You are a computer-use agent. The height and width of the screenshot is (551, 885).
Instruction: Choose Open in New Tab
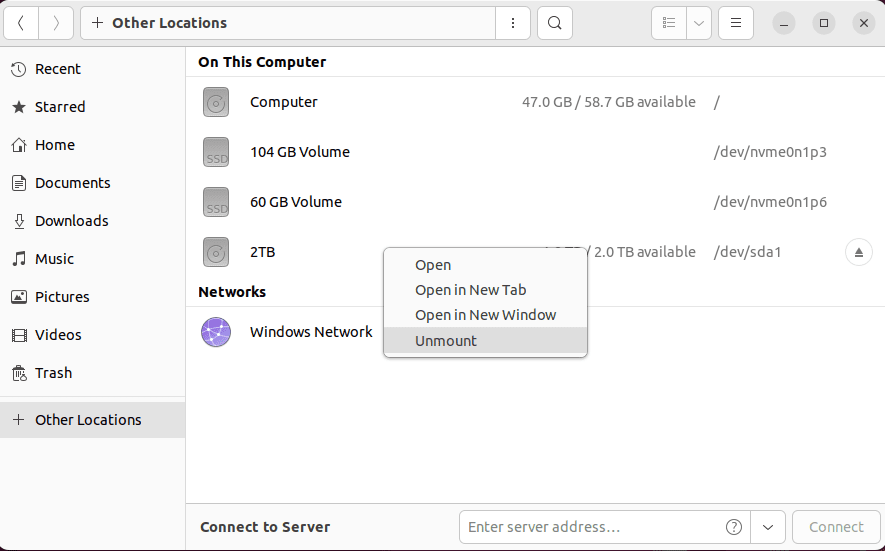click(x=485, y=290)
